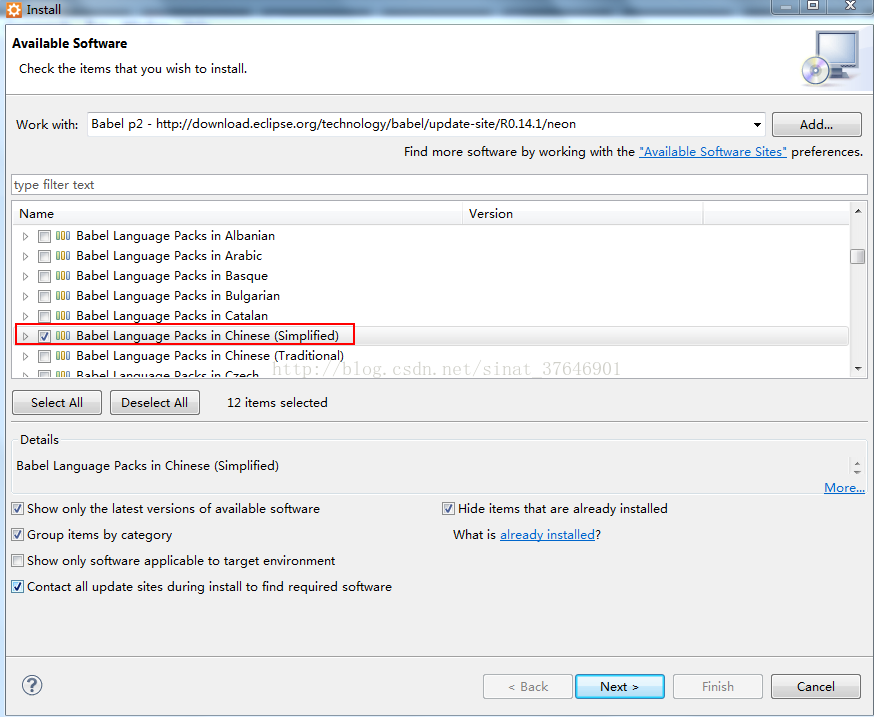Click the Bulgarian language pack feature icon
874x717 pixels.
[x=63, y=296]
